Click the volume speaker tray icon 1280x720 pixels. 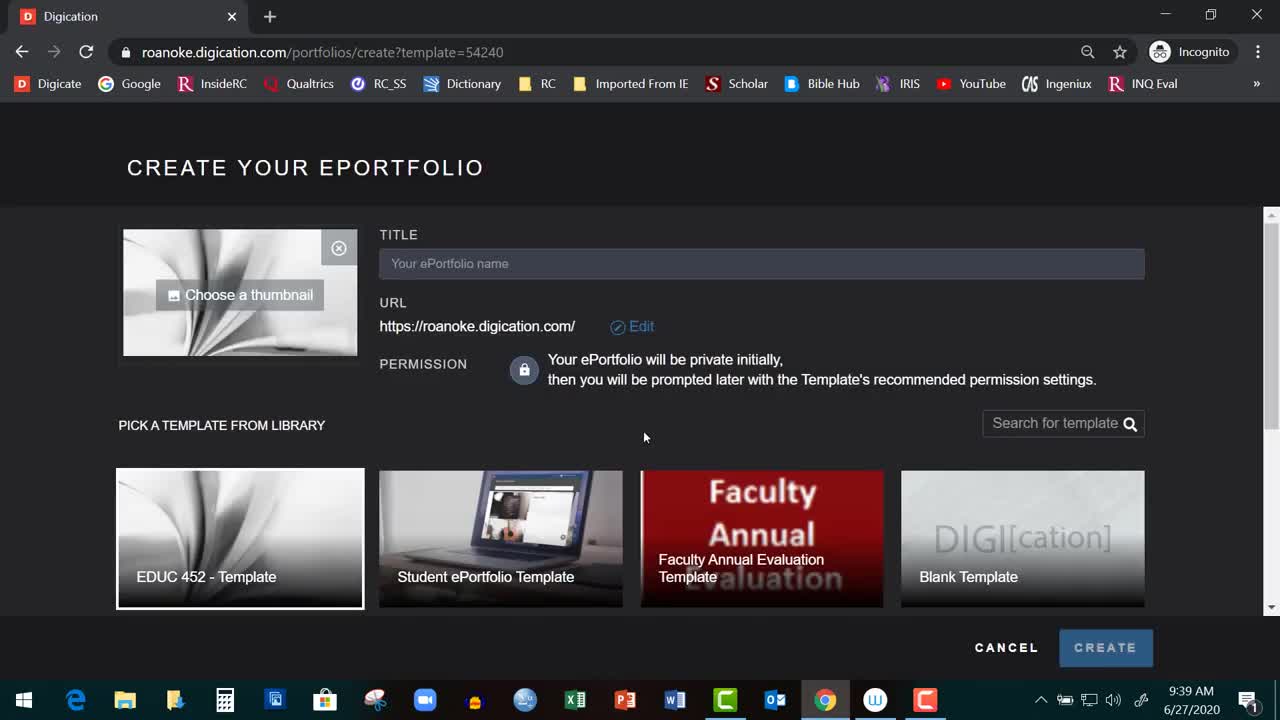pos(1113,700)
